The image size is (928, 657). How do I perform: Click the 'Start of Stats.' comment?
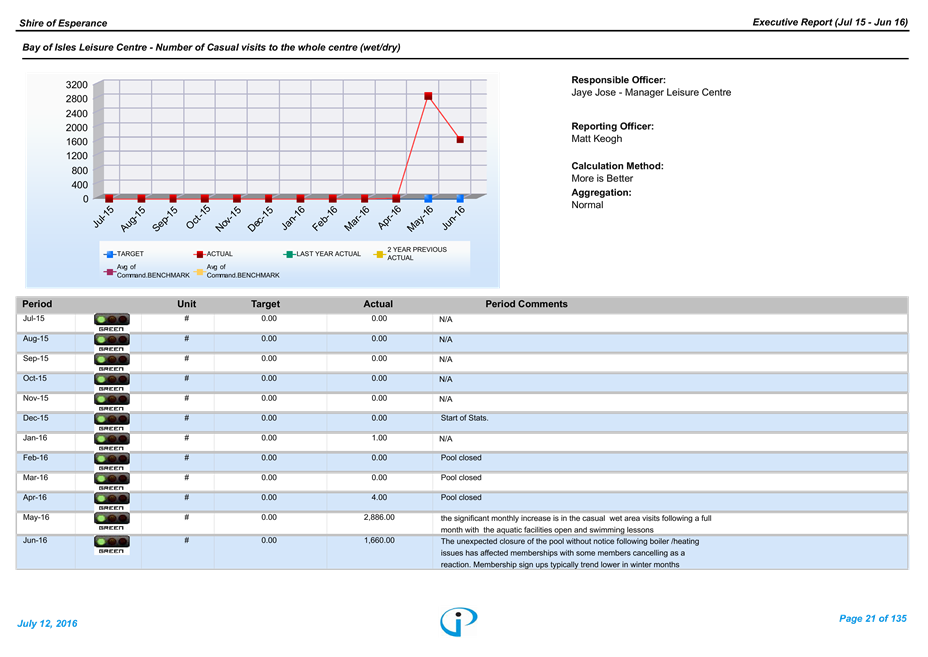point(465,418)
